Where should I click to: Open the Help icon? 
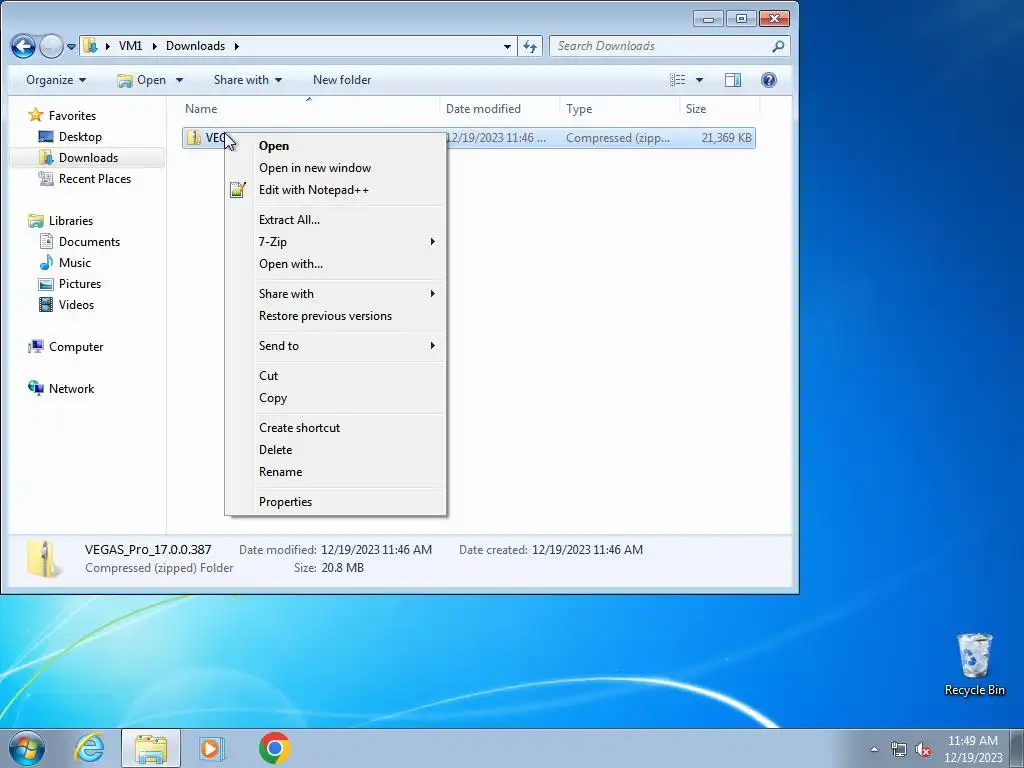coord(769,80)
